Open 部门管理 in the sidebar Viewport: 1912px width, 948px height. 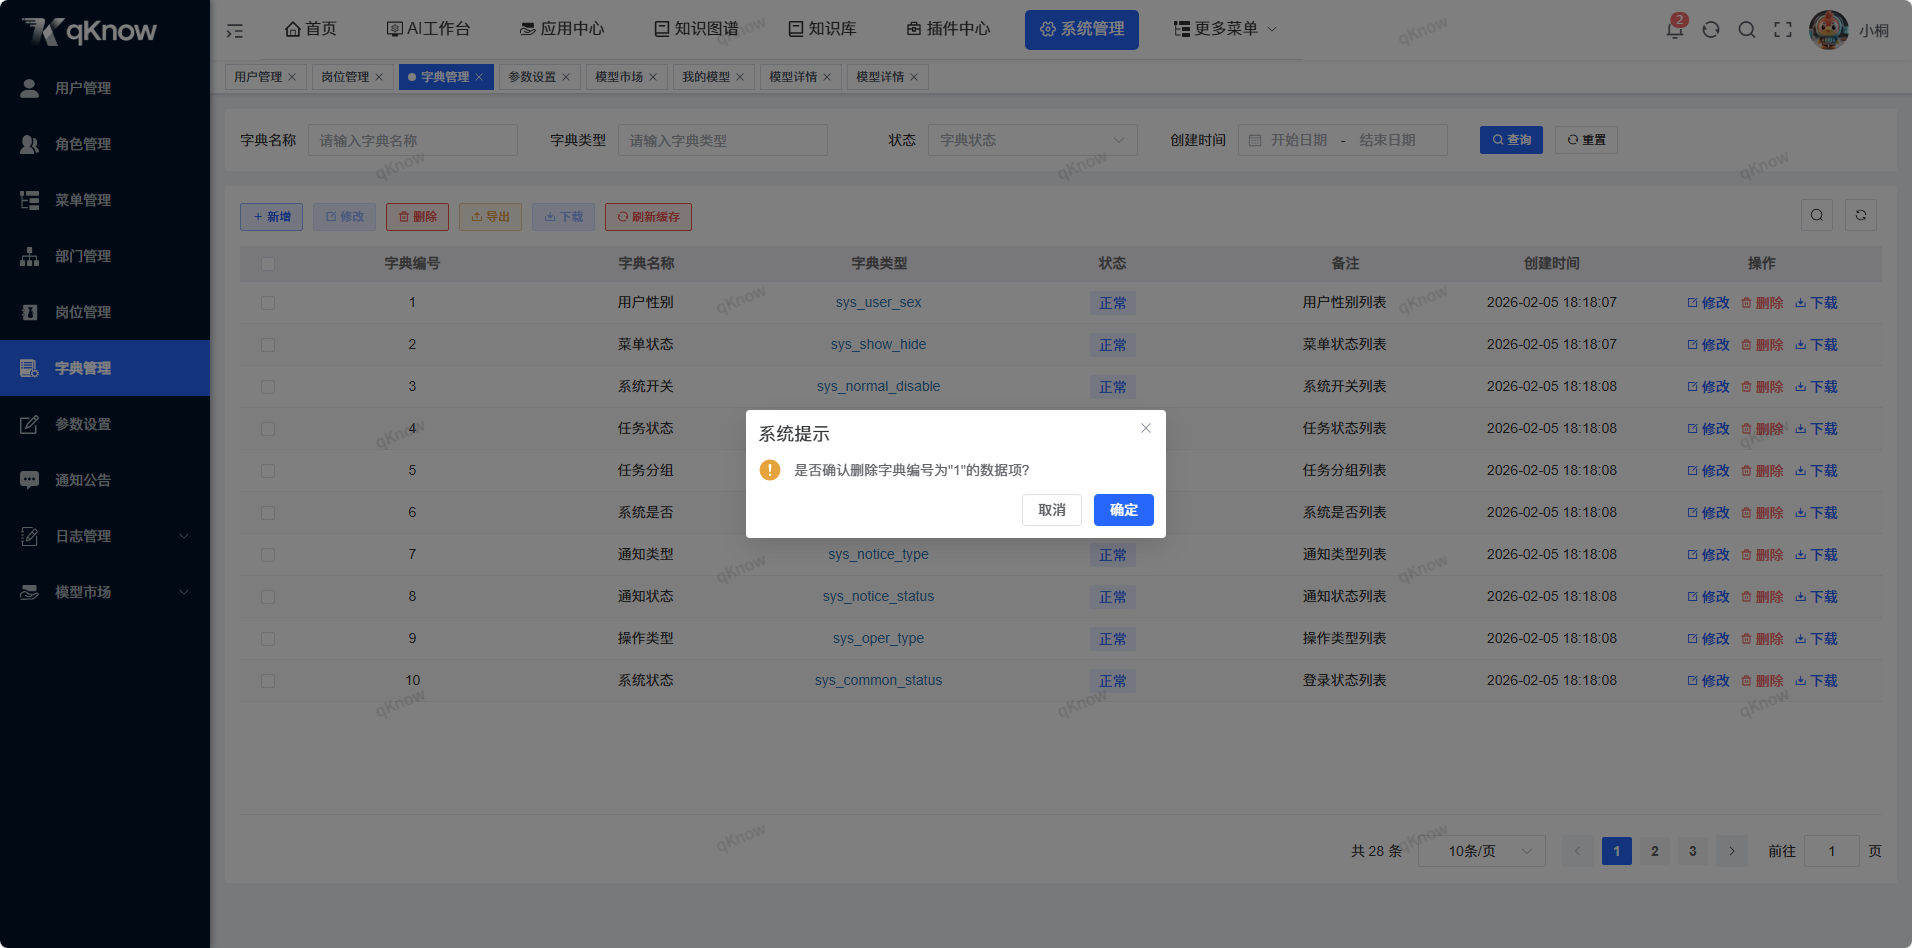(105, 256)
